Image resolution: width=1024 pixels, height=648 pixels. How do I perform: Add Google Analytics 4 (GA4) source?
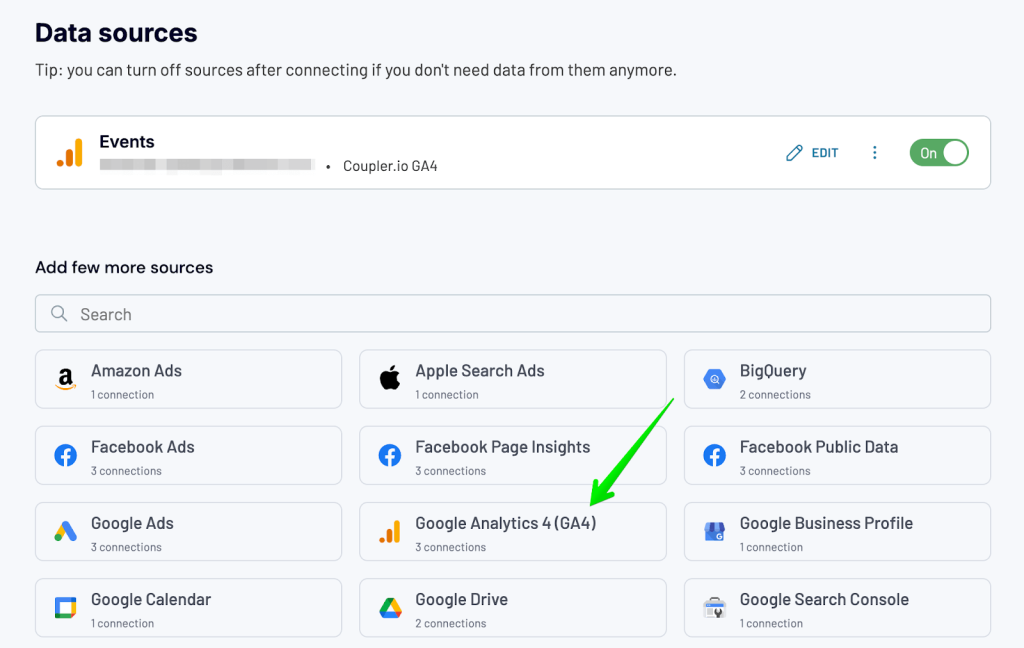513,532
